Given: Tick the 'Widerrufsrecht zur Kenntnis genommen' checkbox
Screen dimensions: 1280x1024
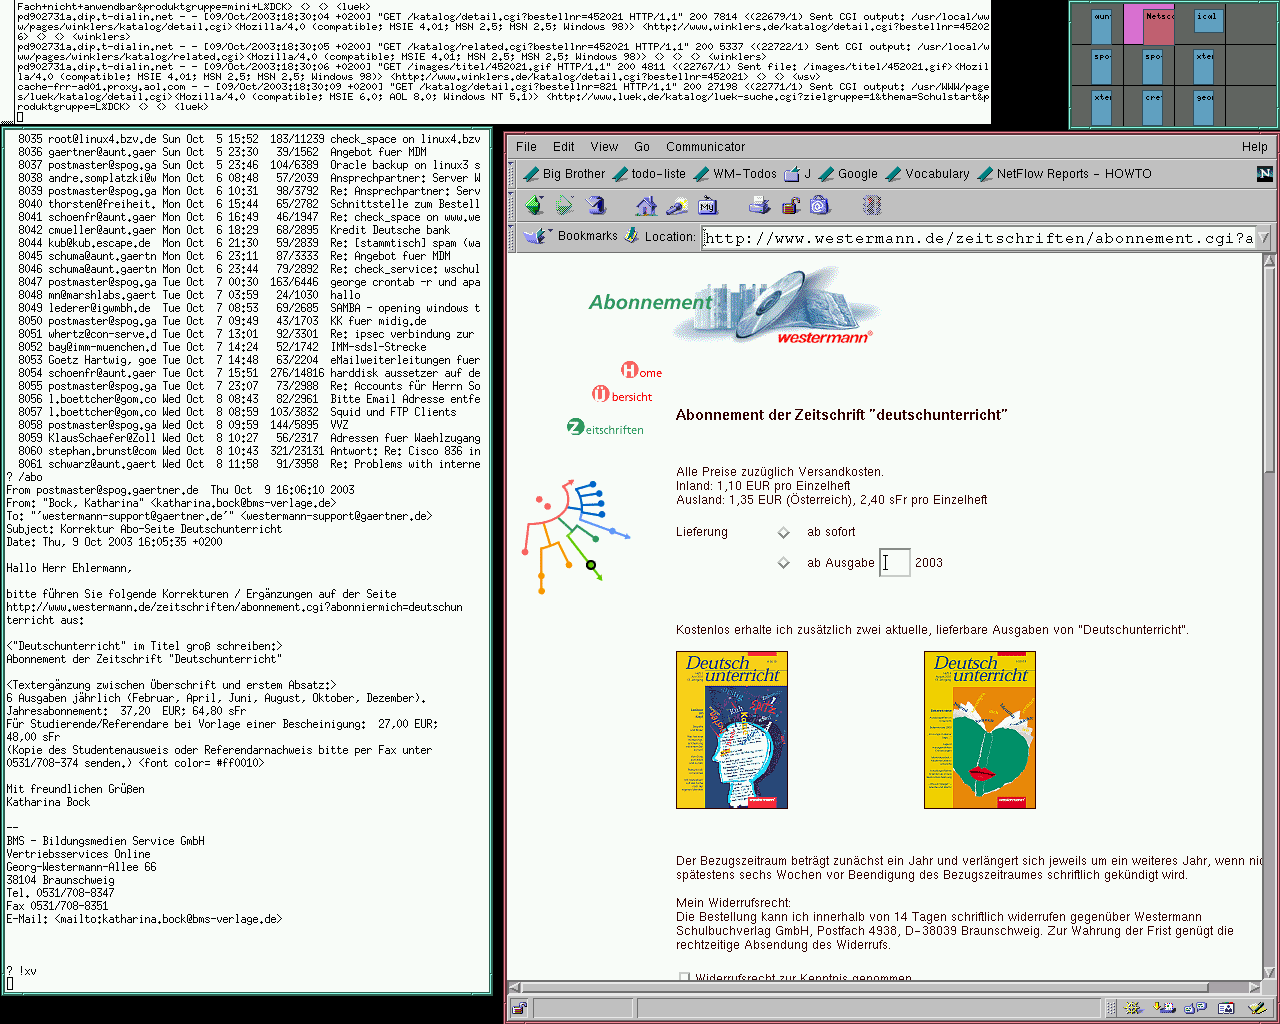Looking at the screenshot, I should [684, 978].
